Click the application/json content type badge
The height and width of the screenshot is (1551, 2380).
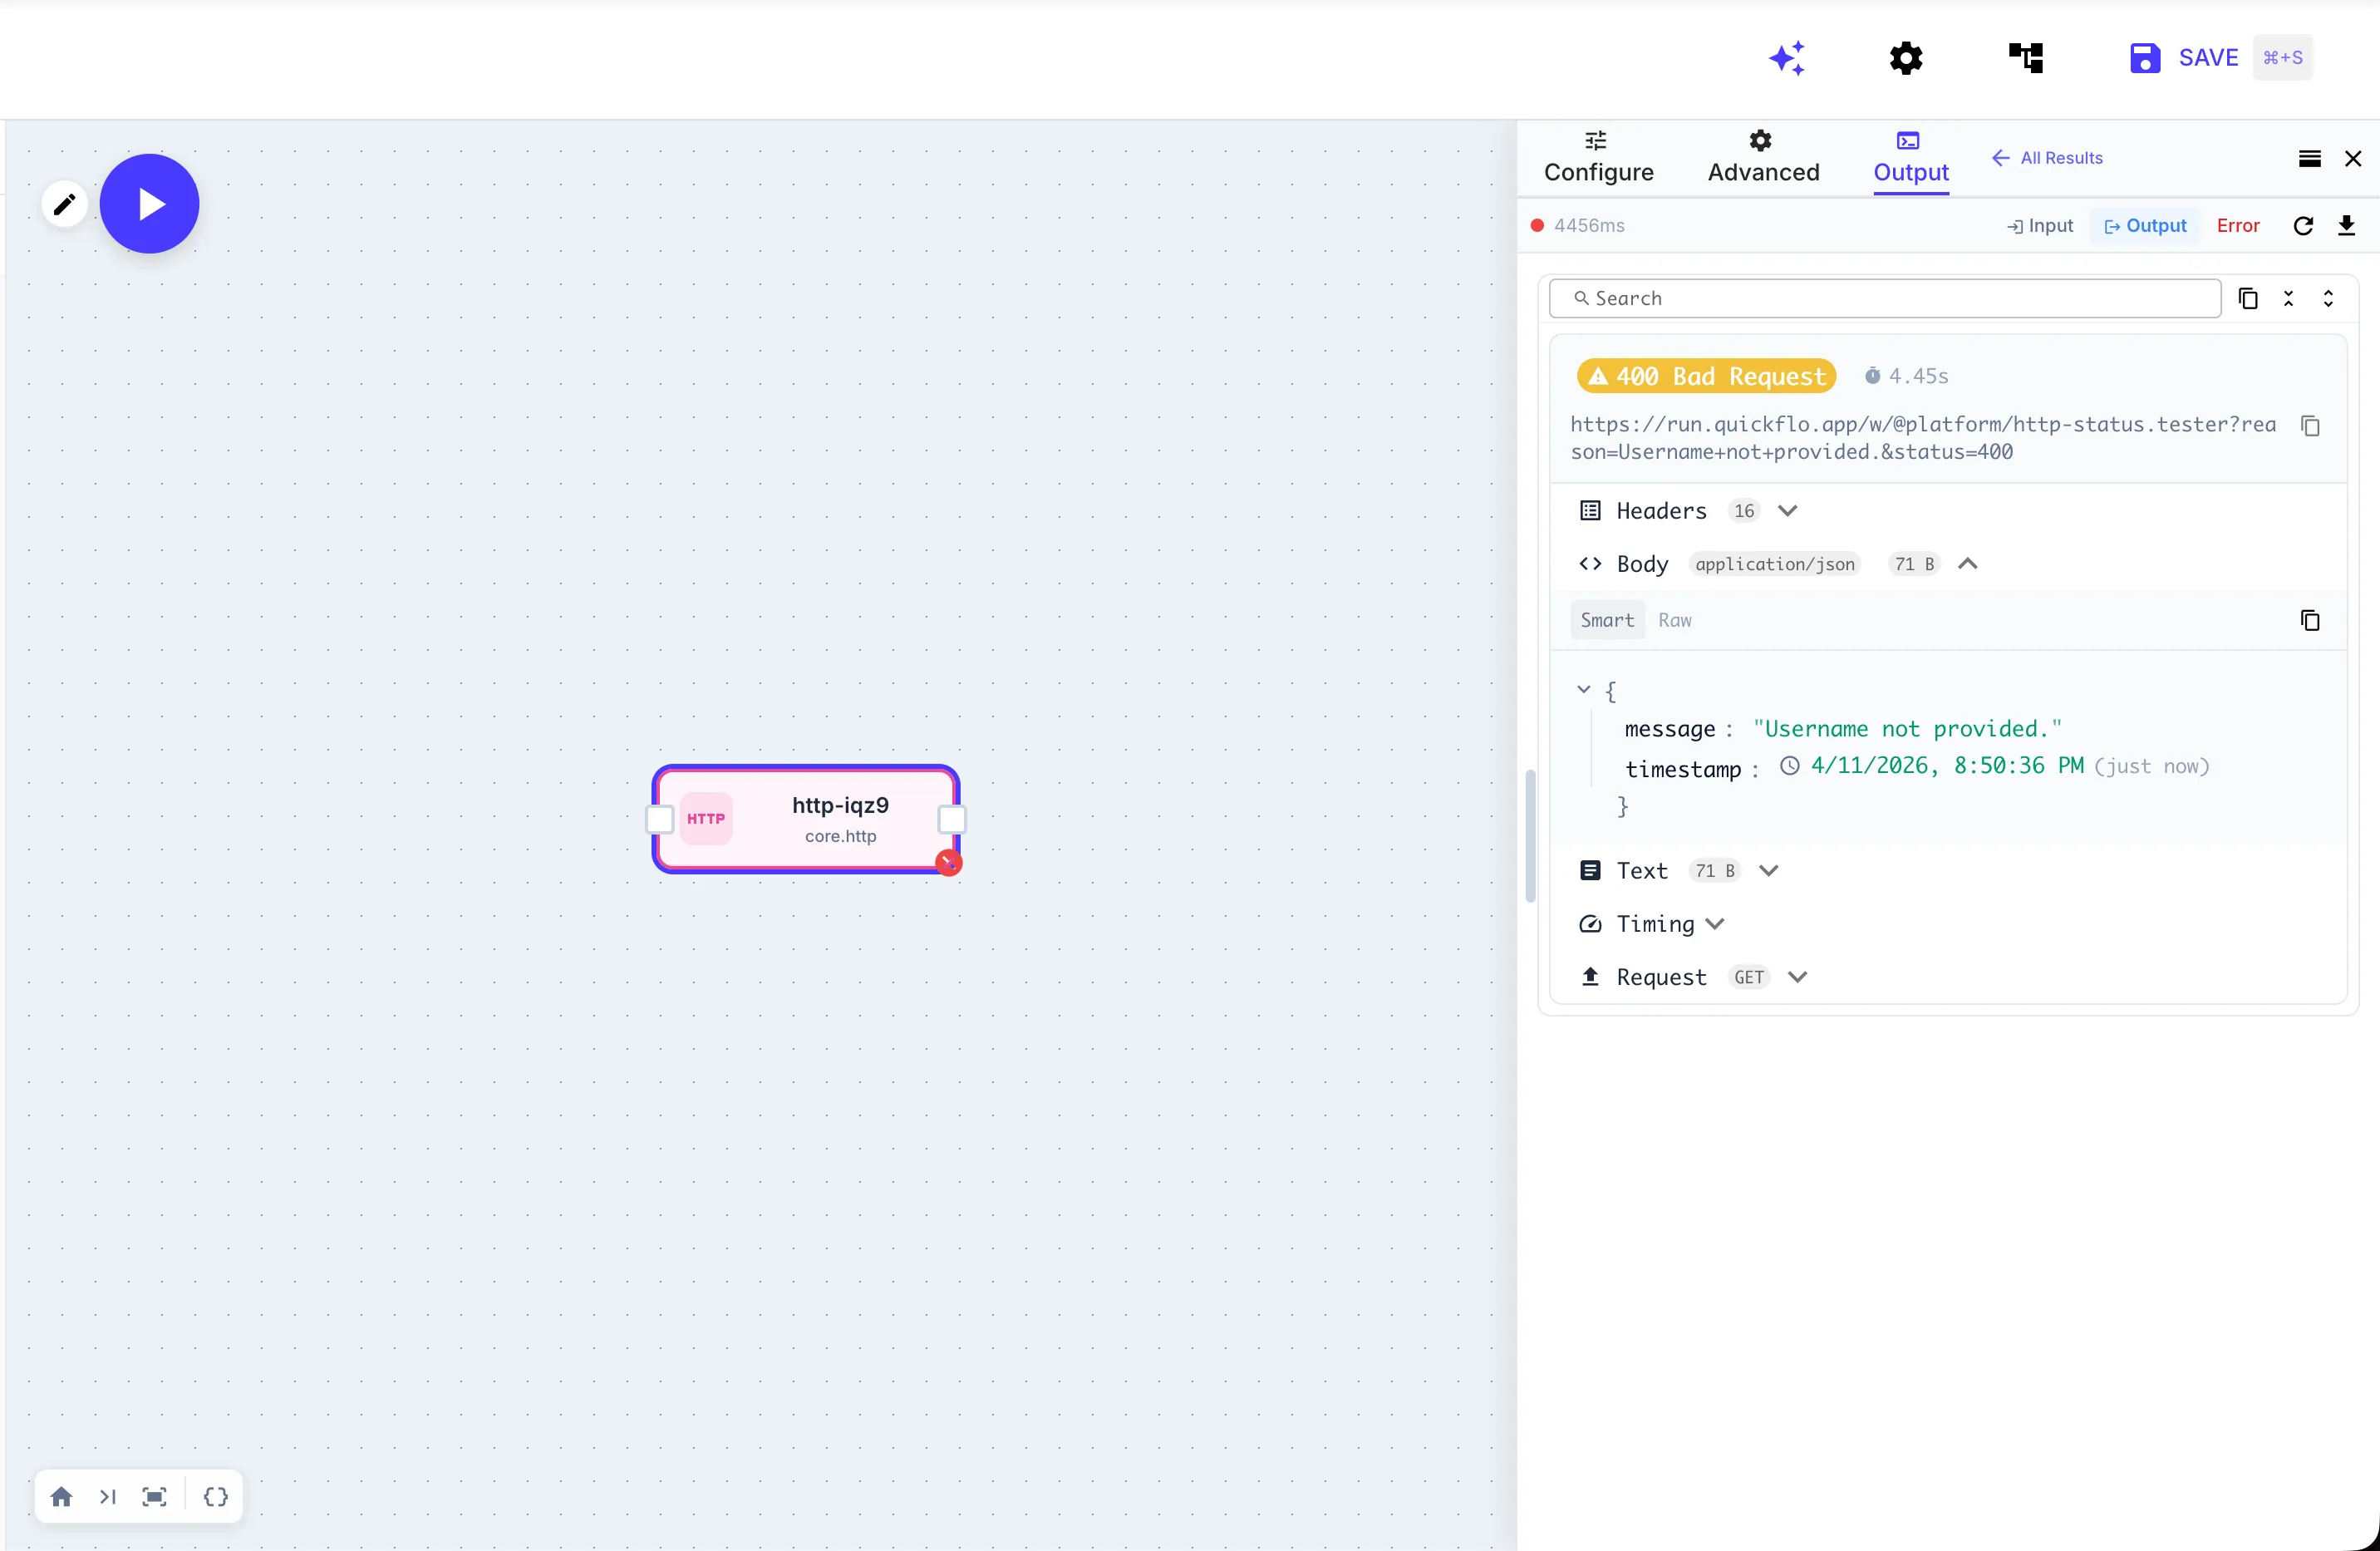pyautogui.click(x=1775, y=564)
